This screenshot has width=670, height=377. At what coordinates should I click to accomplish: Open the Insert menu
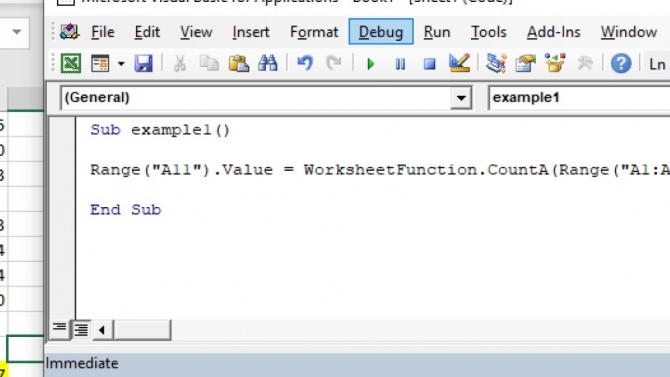click(251, 32)
